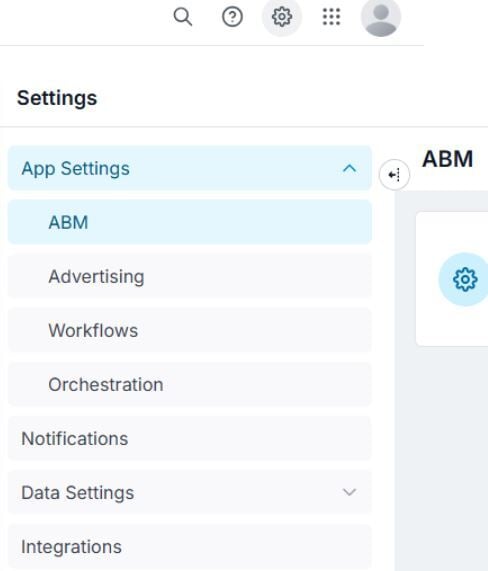Open the Data Settings section
The height and width of the screenshot is (571, 488).
click(190, 492)
